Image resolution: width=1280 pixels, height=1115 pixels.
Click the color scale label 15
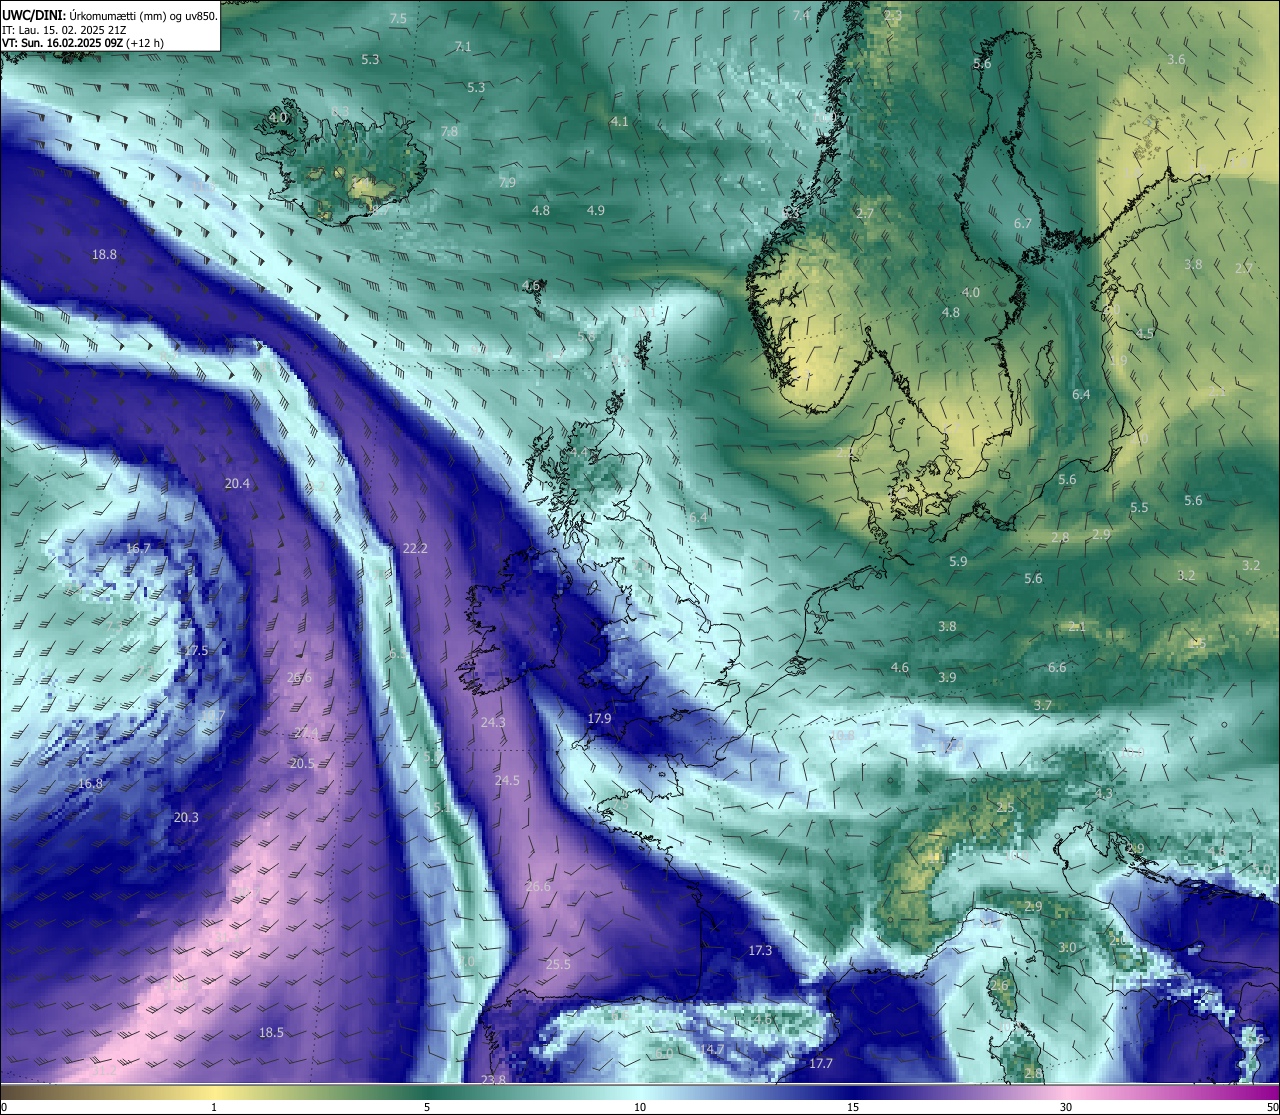point(853,1107)
